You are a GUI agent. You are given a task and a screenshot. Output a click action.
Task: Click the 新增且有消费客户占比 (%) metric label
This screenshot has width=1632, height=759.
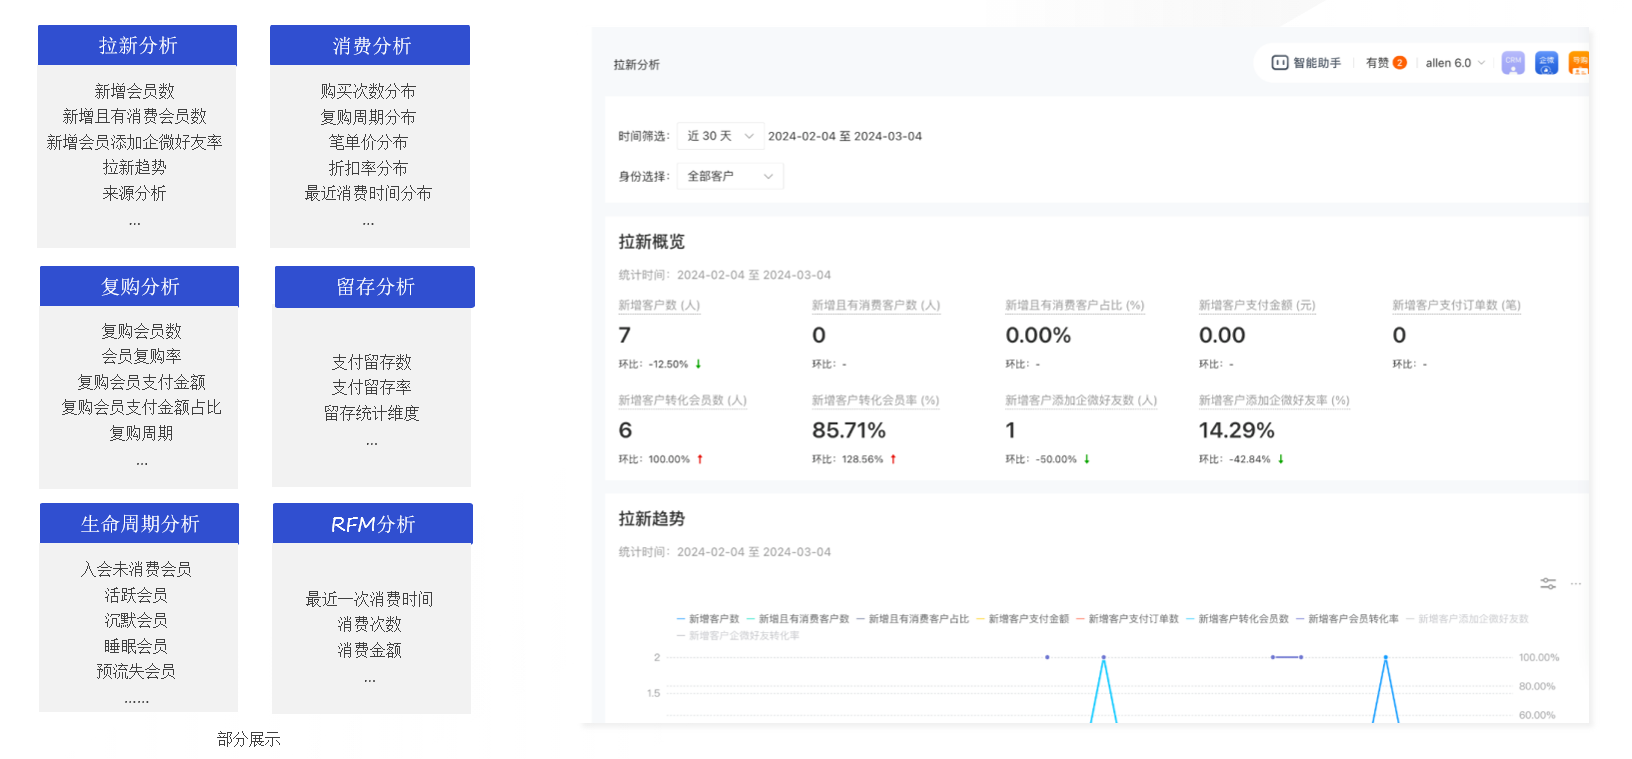pyautogui.click(x=1075, y=305)
